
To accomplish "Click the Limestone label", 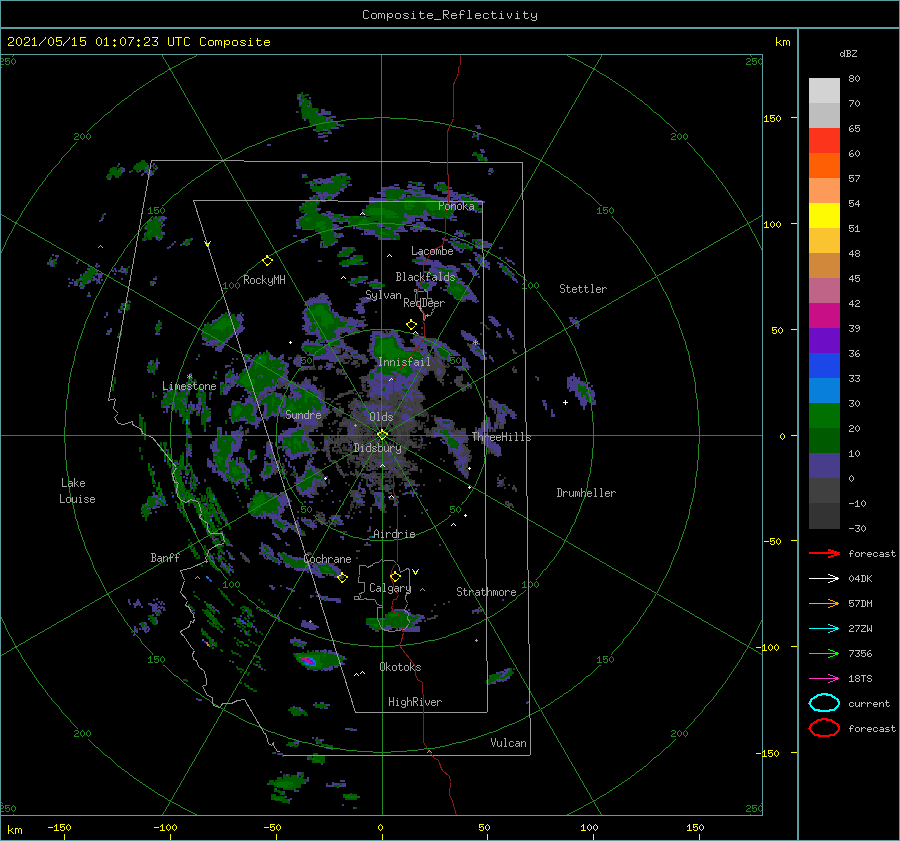I will (x=189, y=386).
